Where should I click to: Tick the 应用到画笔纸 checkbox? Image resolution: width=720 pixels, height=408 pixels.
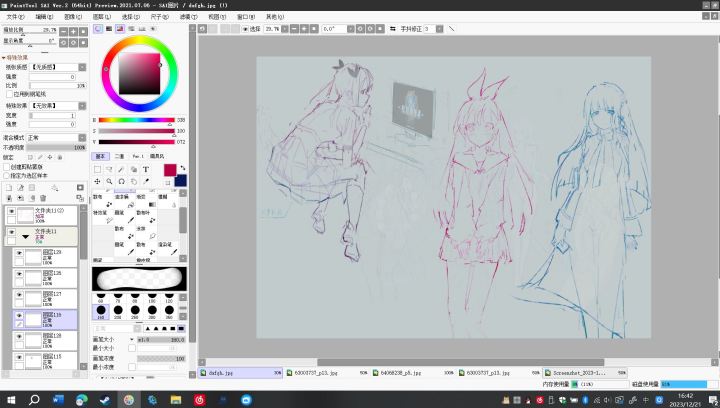click(9, 94)
